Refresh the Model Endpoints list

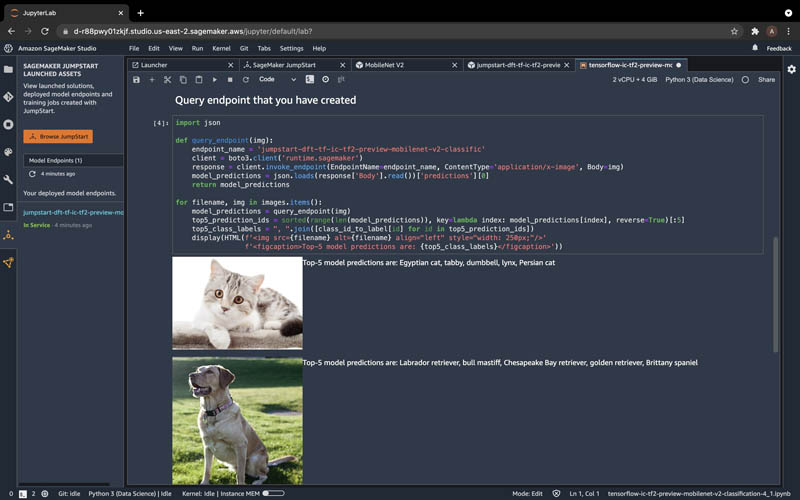[32, 174]
